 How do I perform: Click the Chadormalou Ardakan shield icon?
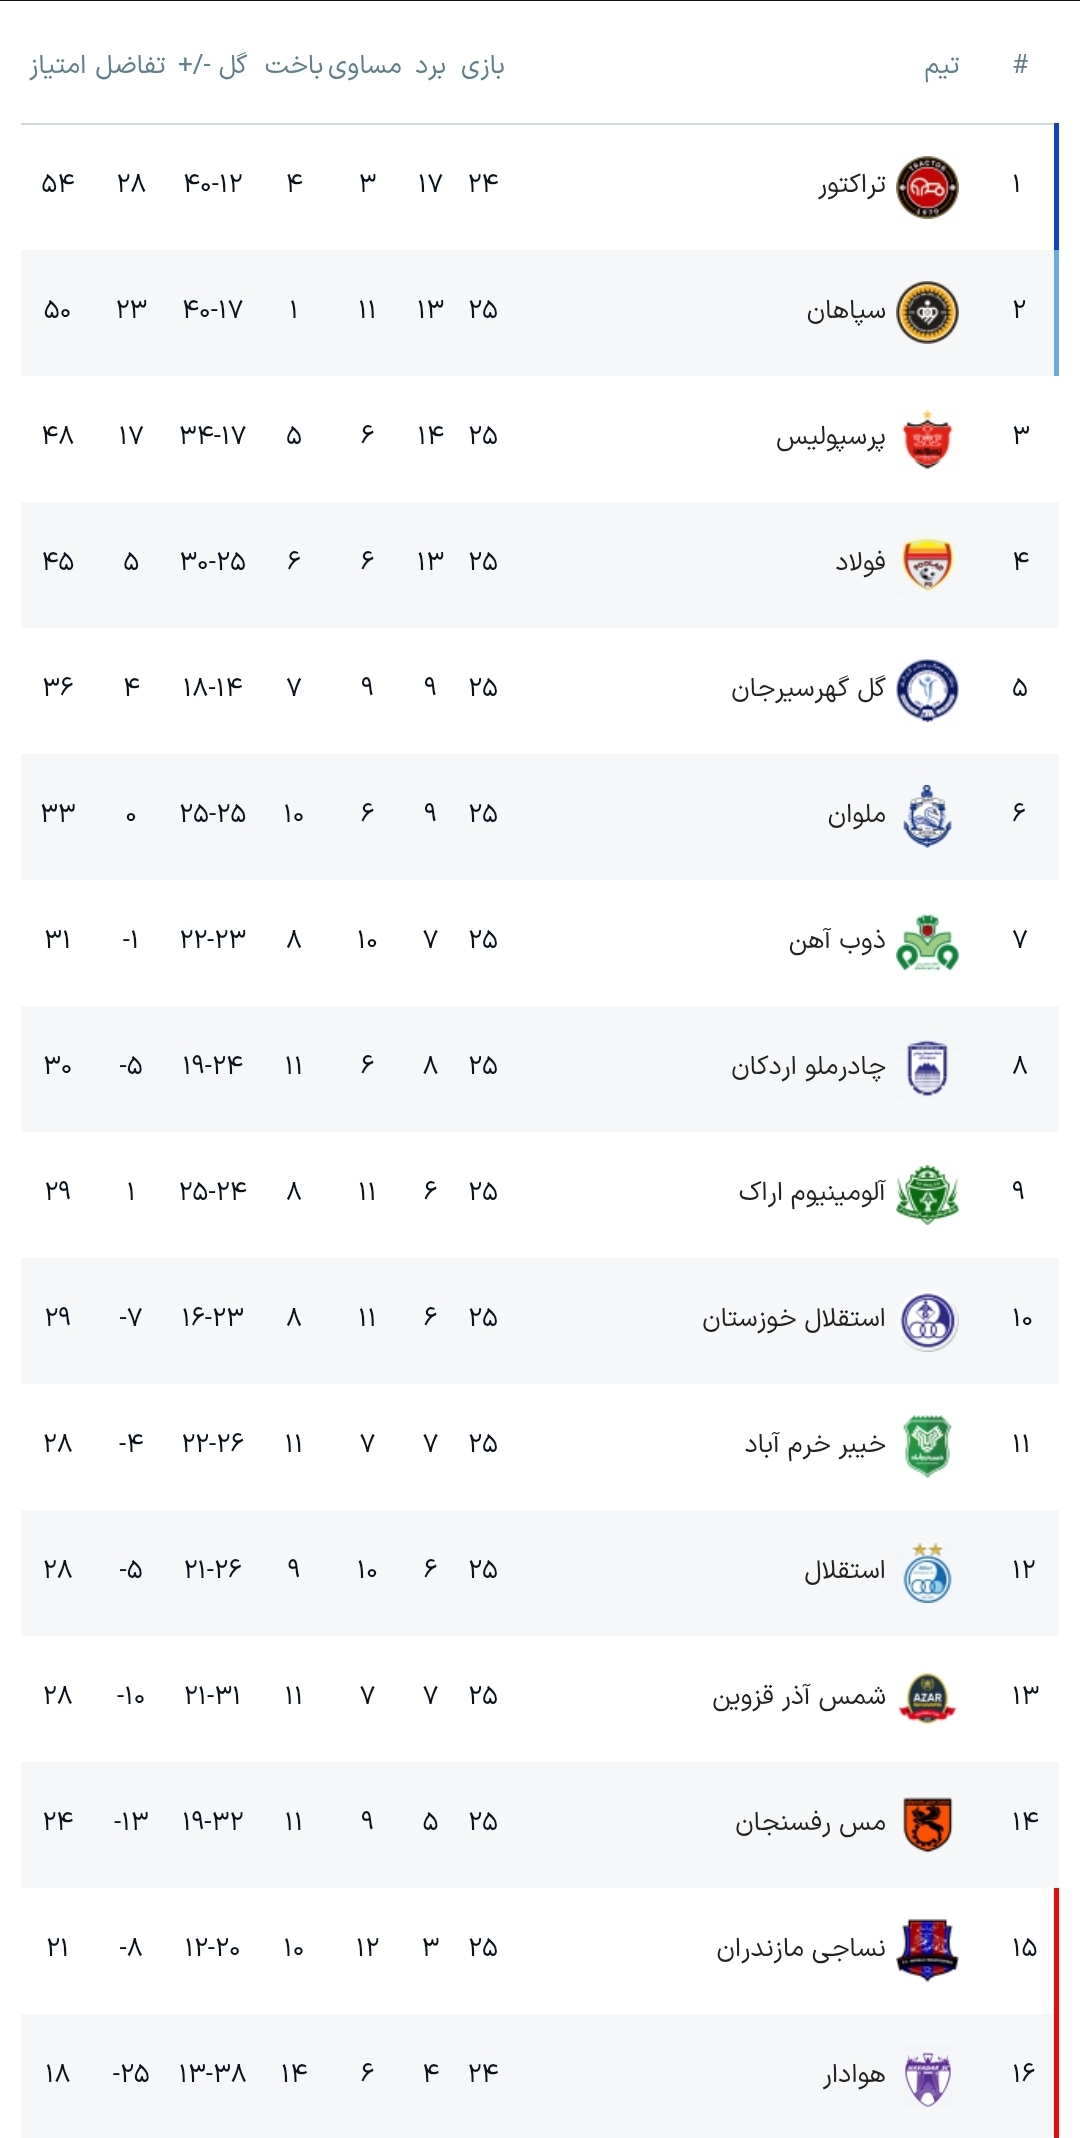927,1068
